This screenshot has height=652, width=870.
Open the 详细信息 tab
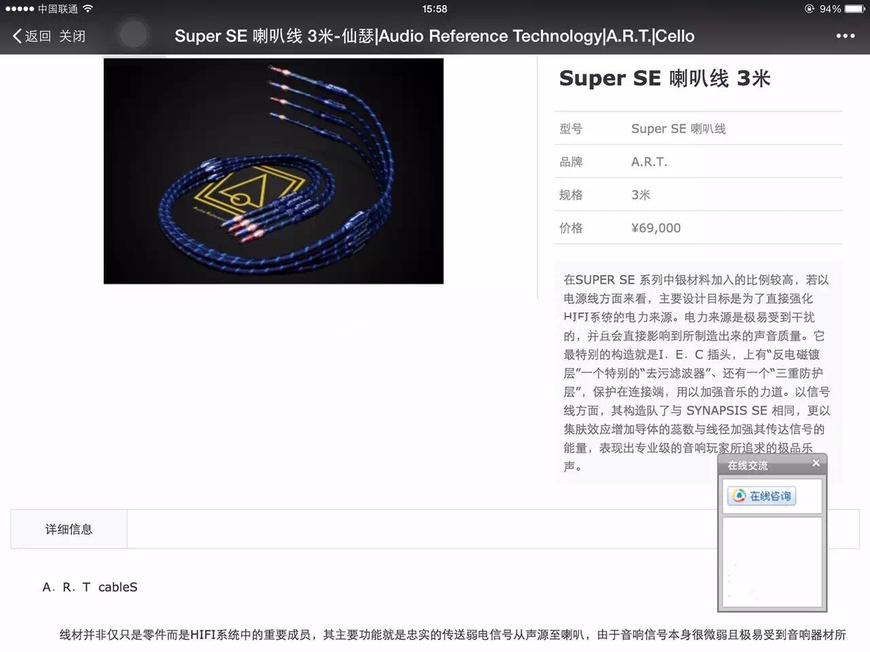point(69,529)
